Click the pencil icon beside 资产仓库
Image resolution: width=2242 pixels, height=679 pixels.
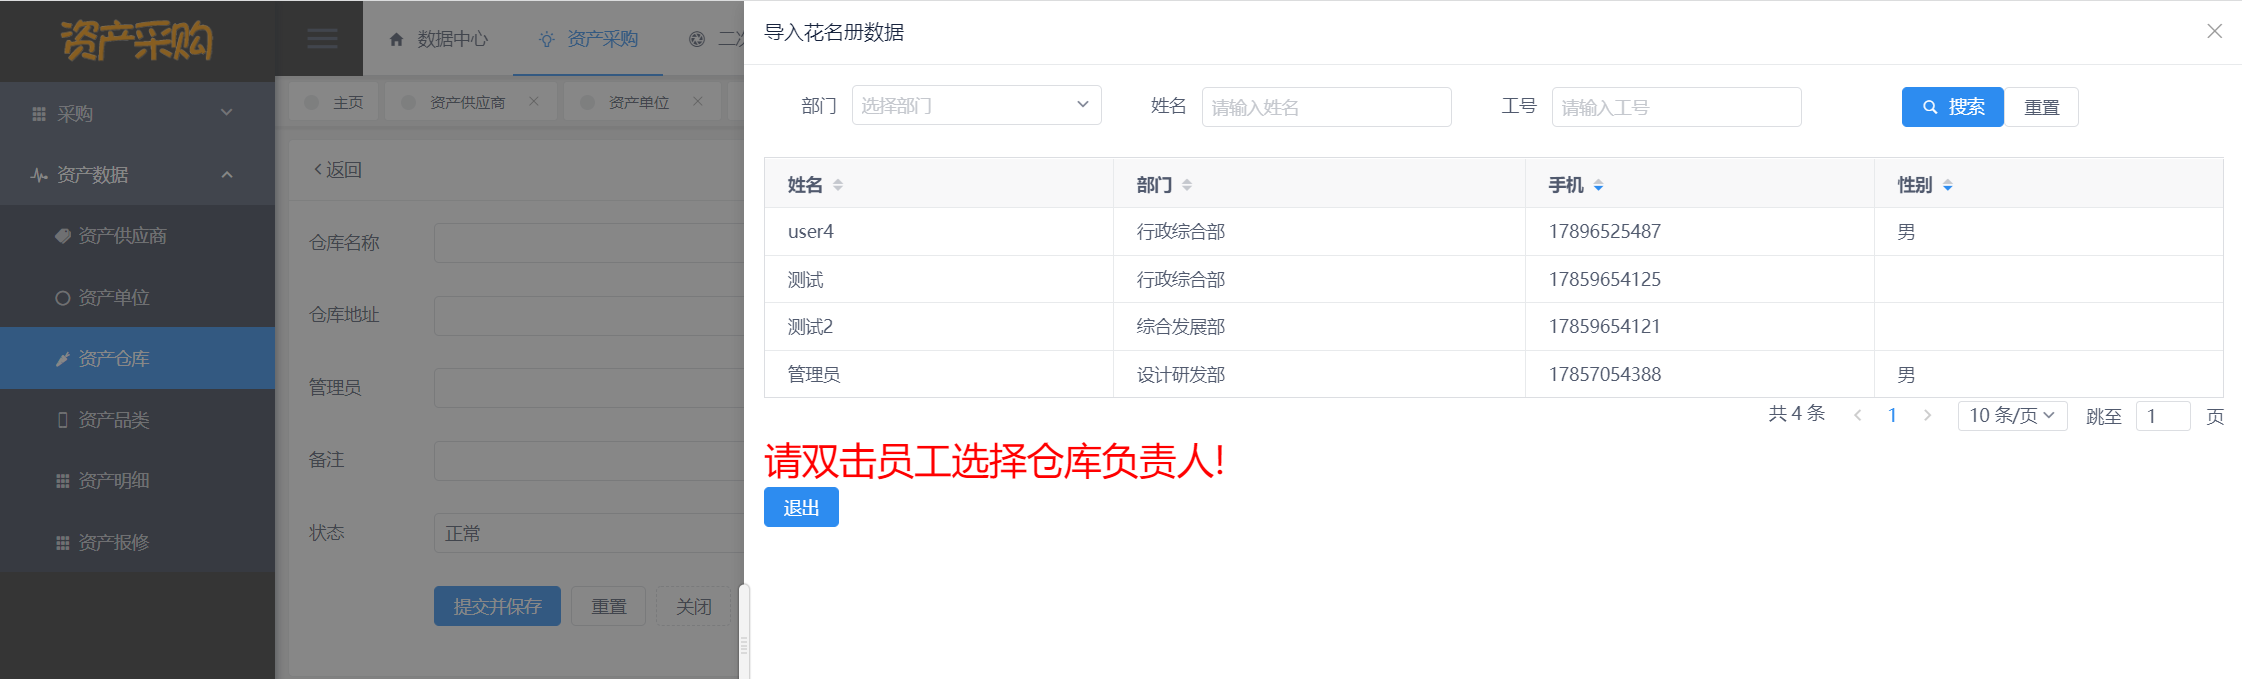click(x=62, y=359)
